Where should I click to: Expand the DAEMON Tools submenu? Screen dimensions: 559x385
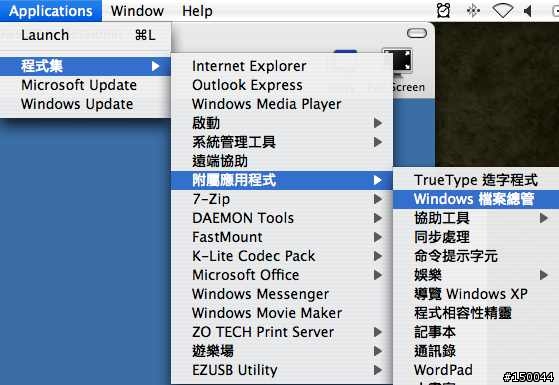coord(282,218)
